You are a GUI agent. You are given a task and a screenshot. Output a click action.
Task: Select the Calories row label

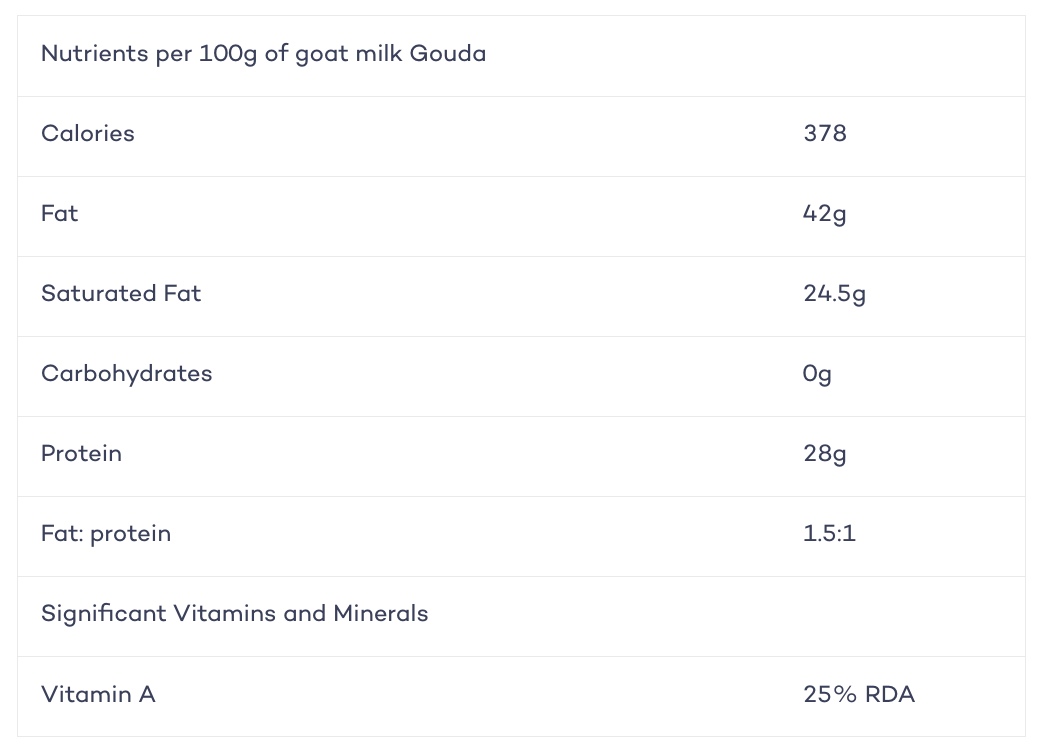click(x=88, y=133)
